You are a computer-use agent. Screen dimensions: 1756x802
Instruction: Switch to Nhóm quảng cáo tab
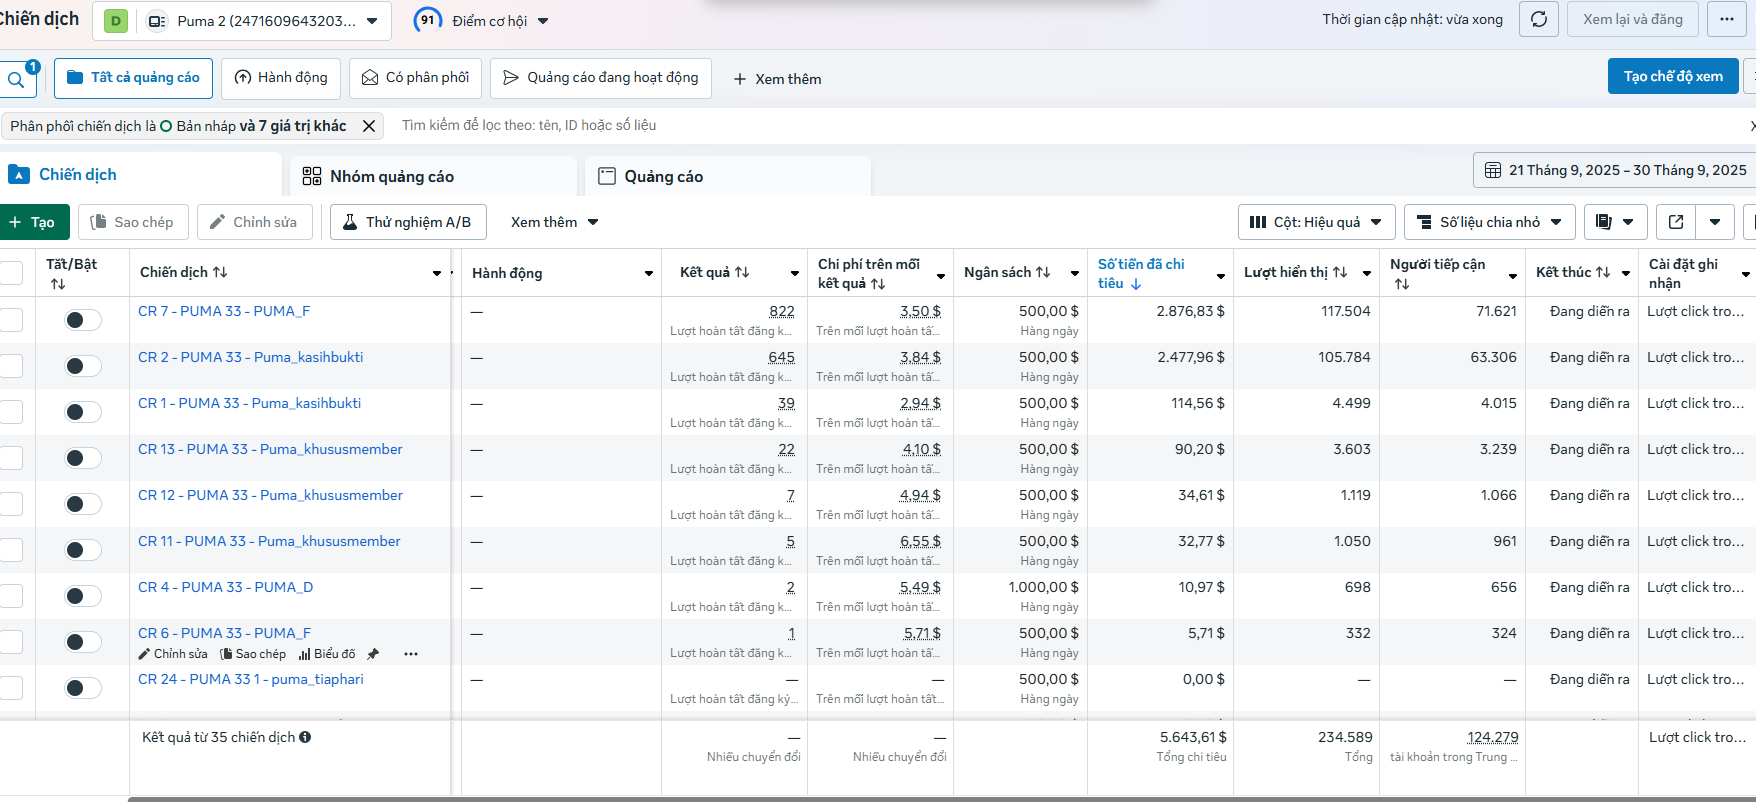click(391, 176)
